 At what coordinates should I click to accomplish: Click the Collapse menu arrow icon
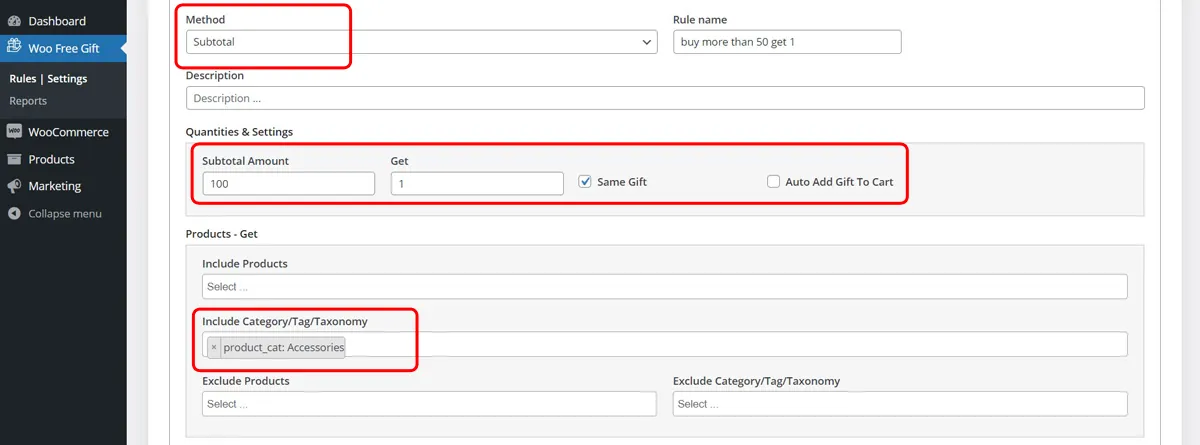pos(14,213)
